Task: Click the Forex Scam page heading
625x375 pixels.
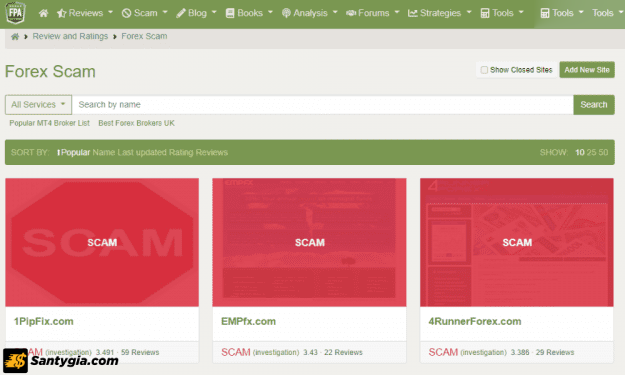Action: pyautogui.click(x=50, y=72)
